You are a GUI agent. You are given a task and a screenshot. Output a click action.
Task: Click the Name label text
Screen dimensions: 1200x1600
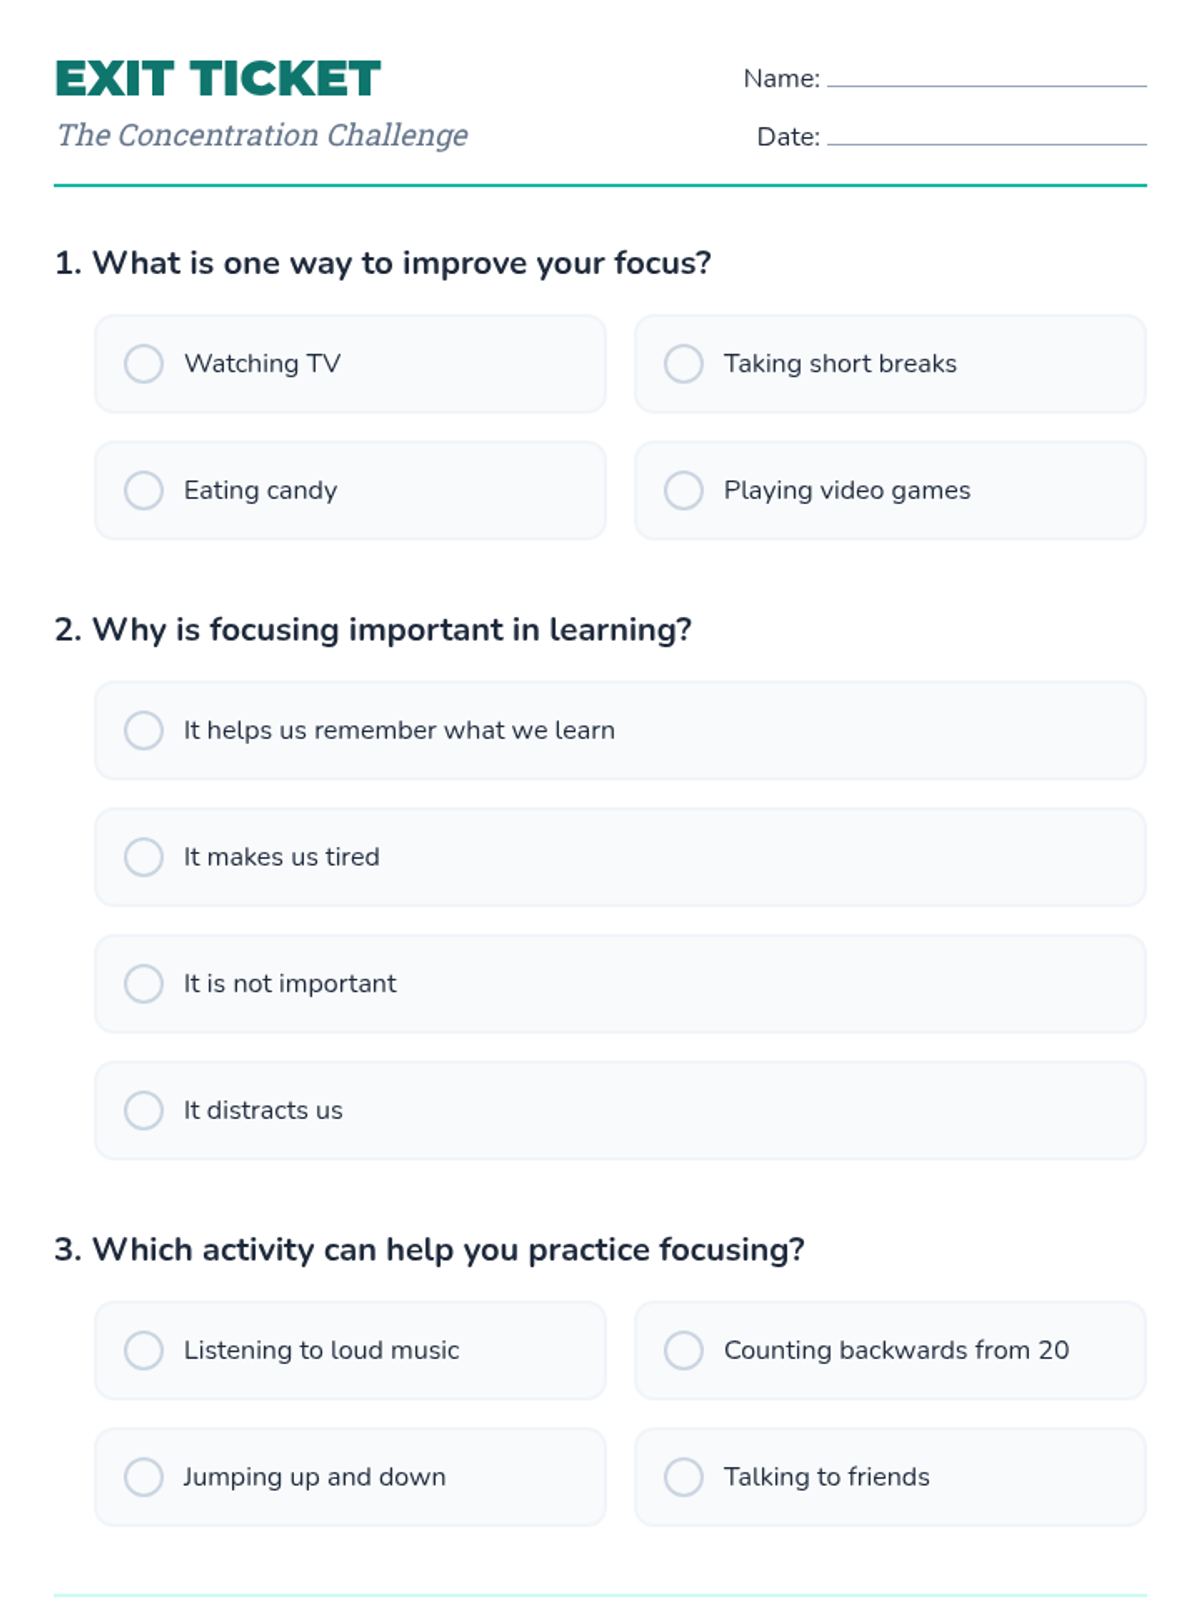pyautogui.click(x=782, y=79)
